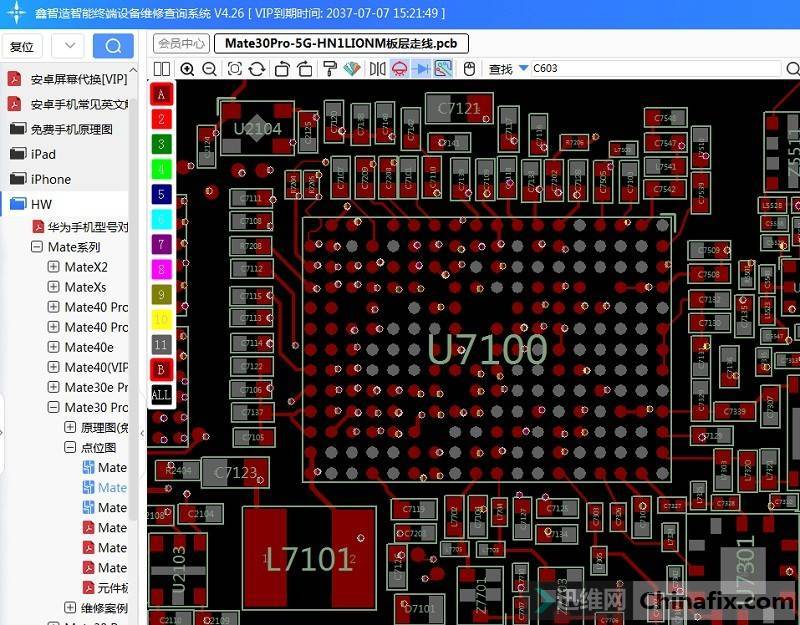Expand the MateX2 tree node
Viewport: 800px width, 625px height.
(x=54, y=267)
